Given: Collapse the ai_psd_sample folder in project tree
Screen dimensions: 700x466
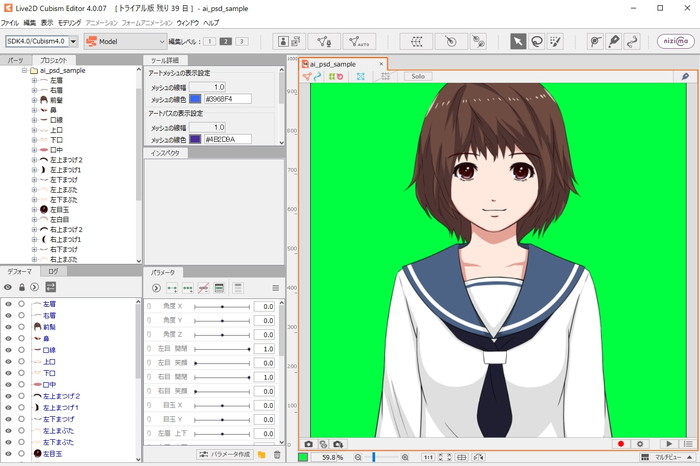Looking at the screenshot, I should pyautogui.click(x=25, y=71).
